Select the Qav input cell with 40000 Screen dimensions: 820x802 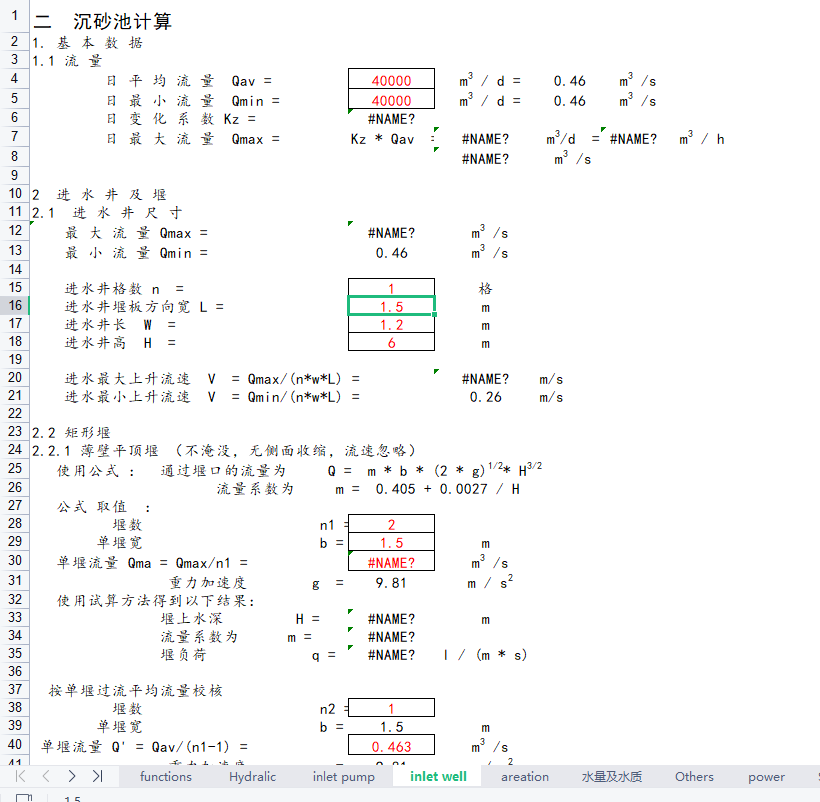point(391,81)
